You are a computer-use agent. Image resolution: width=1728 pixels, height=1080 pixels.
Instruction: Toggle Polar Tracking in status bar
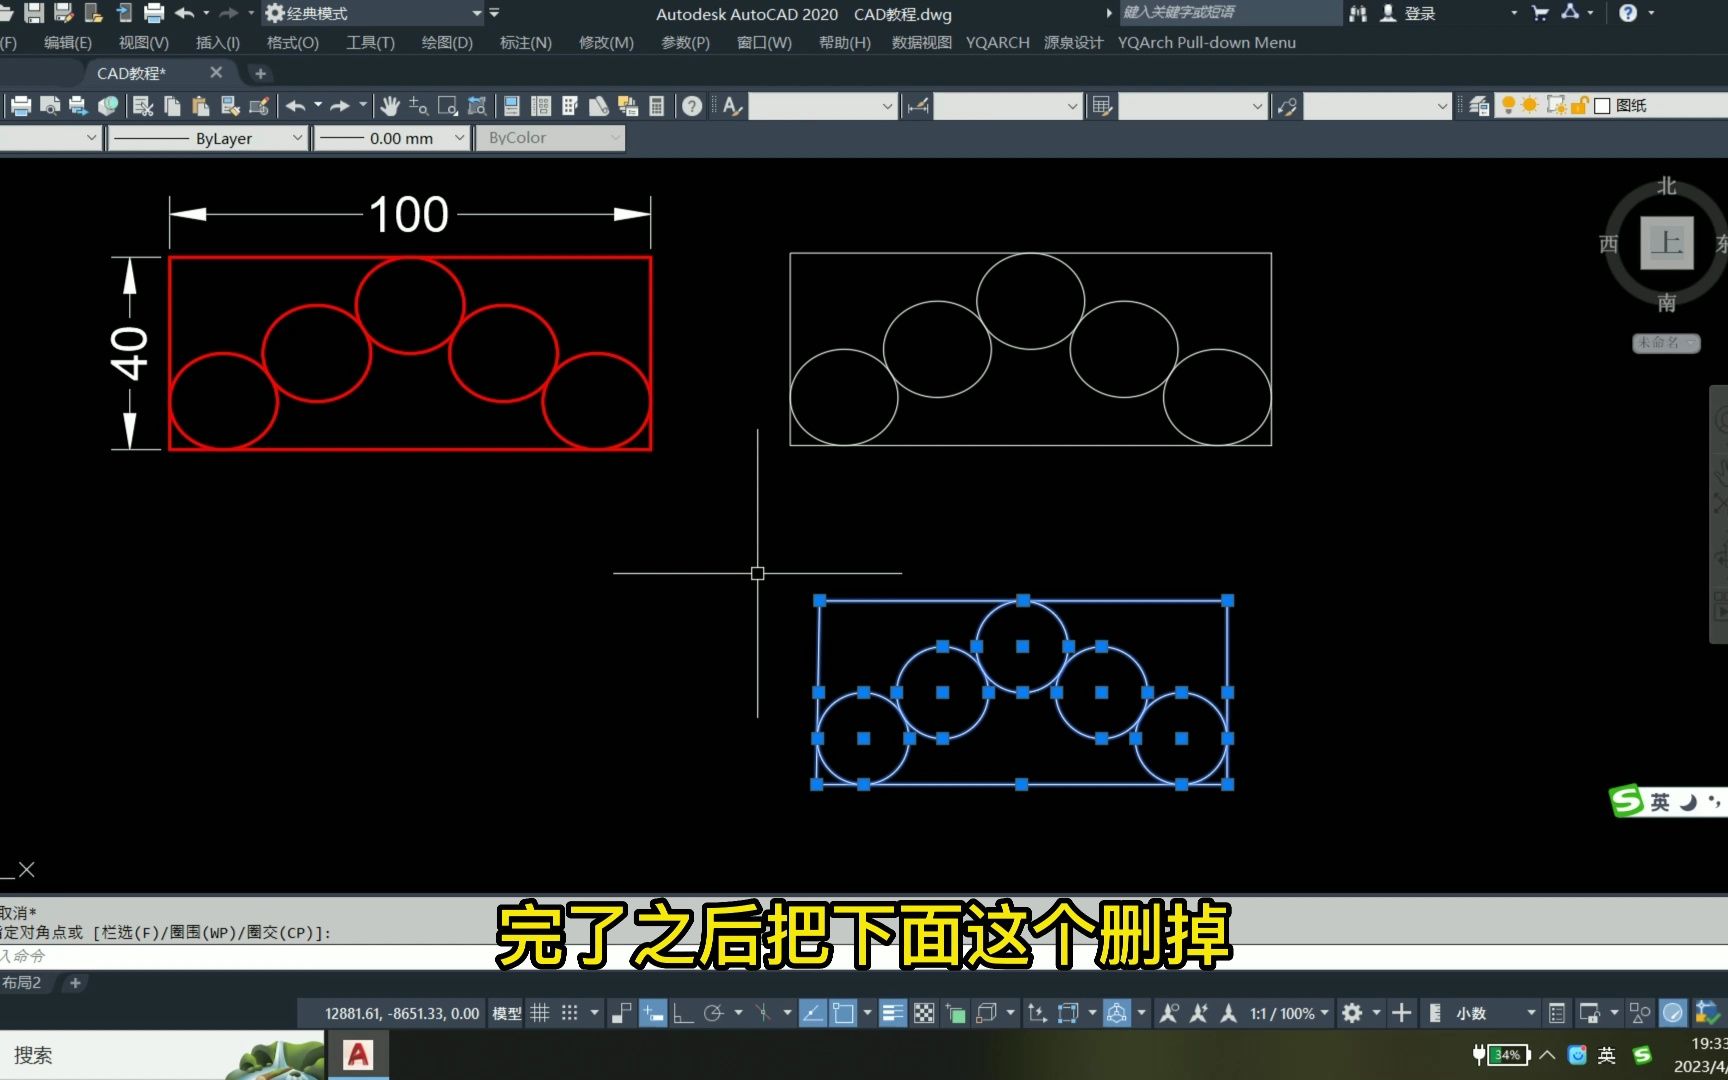point(714,1013)
